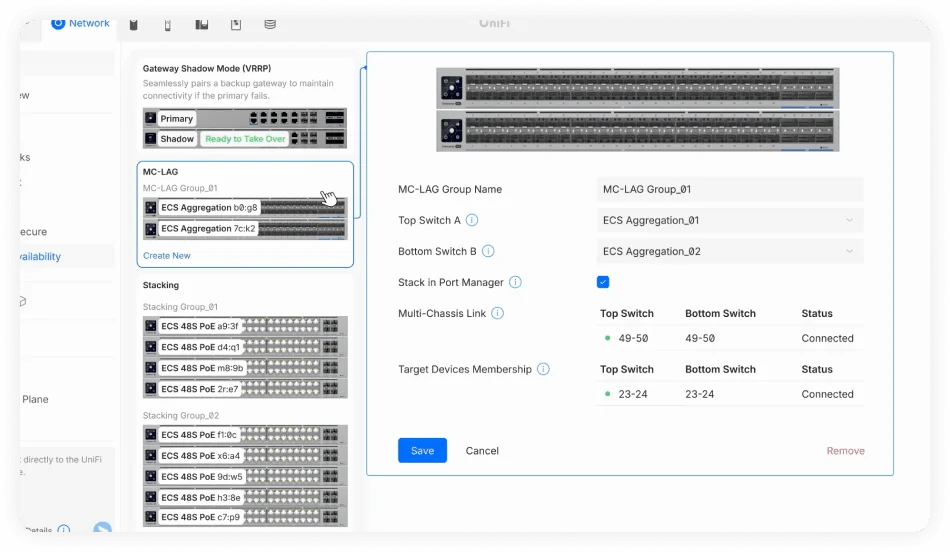Select ECS 48S PoE c7:p9 switch

[x=245, y=517]
